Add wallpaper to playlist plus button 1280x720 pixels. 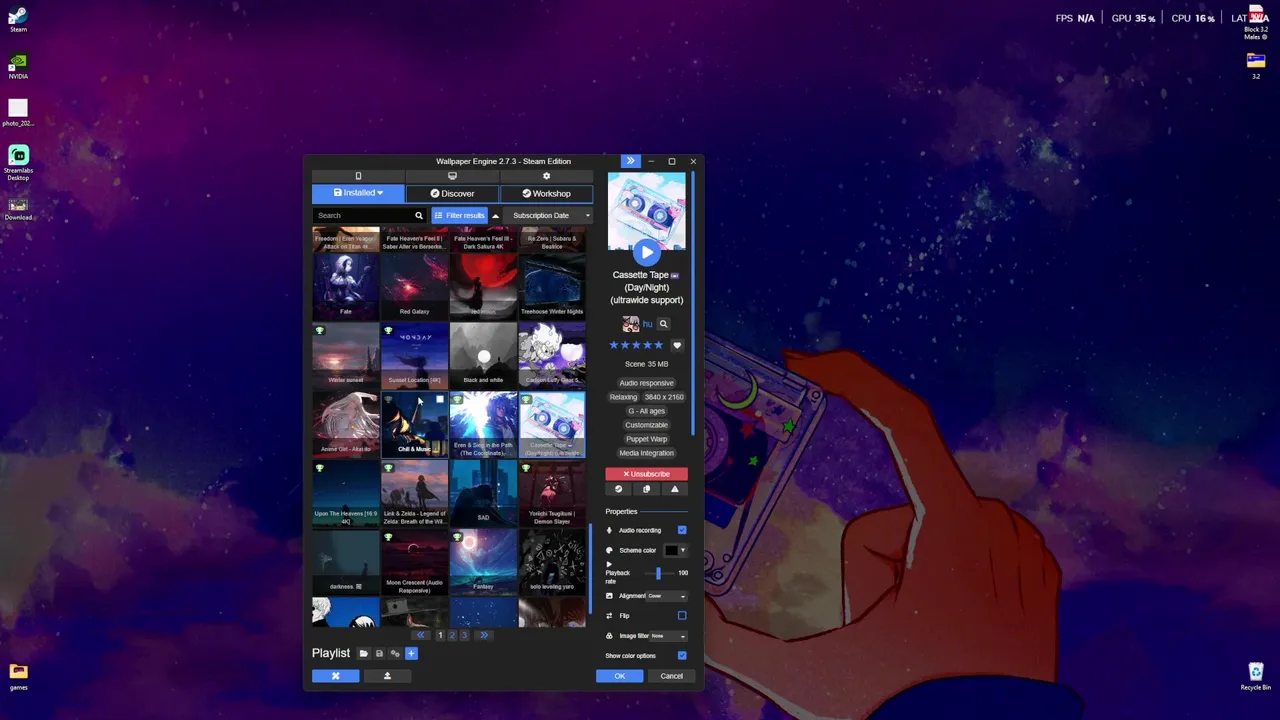tap(411, 653)
